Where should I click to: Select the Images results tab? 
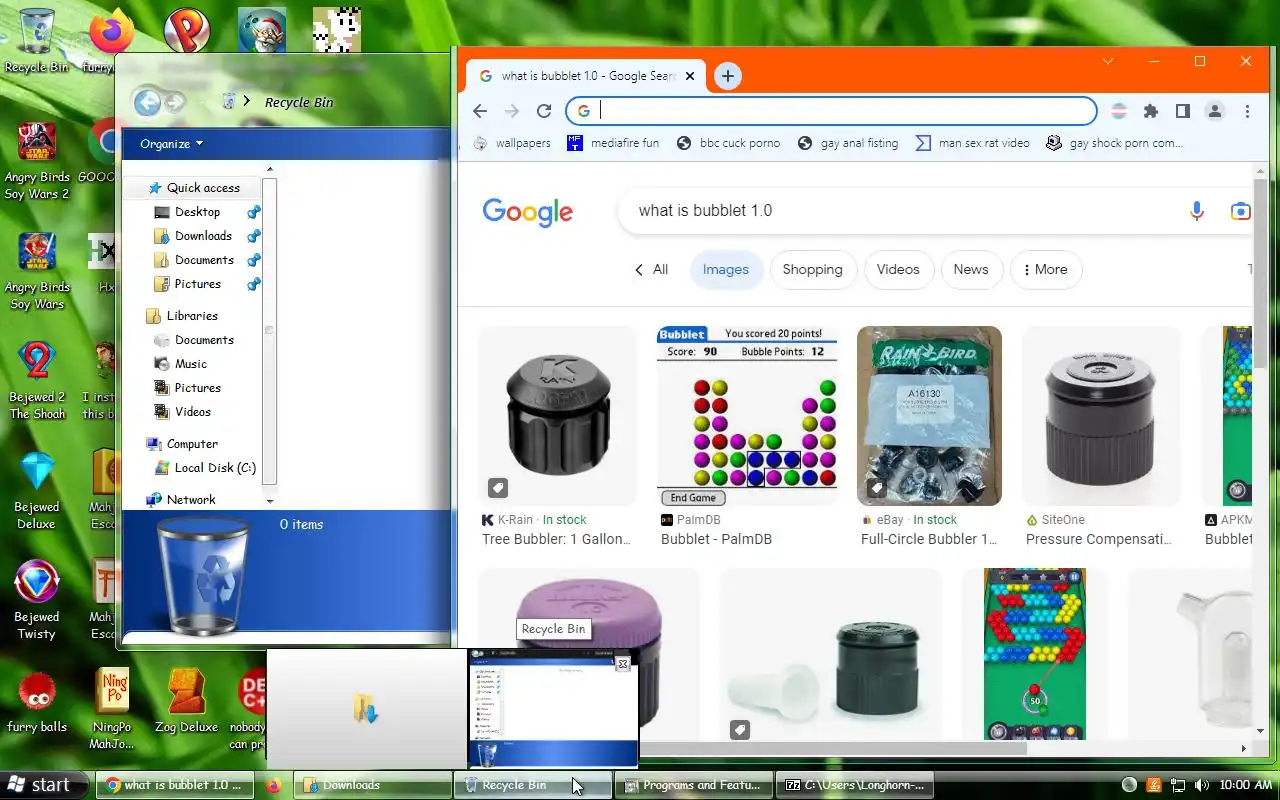(x=726, y=270)
